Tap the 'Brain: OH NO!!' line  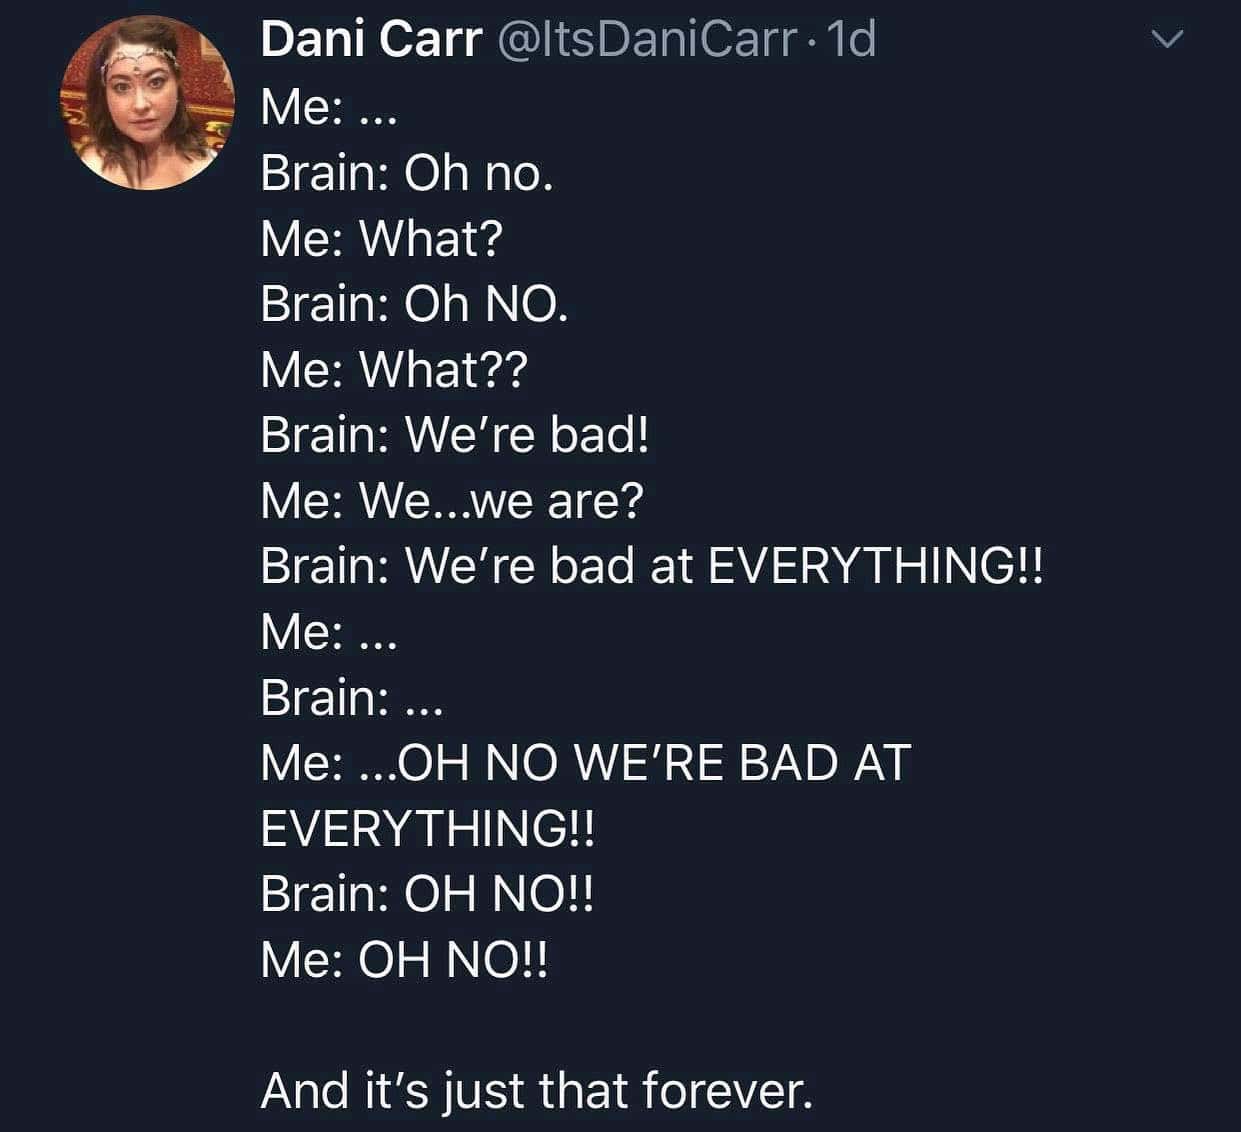(428, 893)
